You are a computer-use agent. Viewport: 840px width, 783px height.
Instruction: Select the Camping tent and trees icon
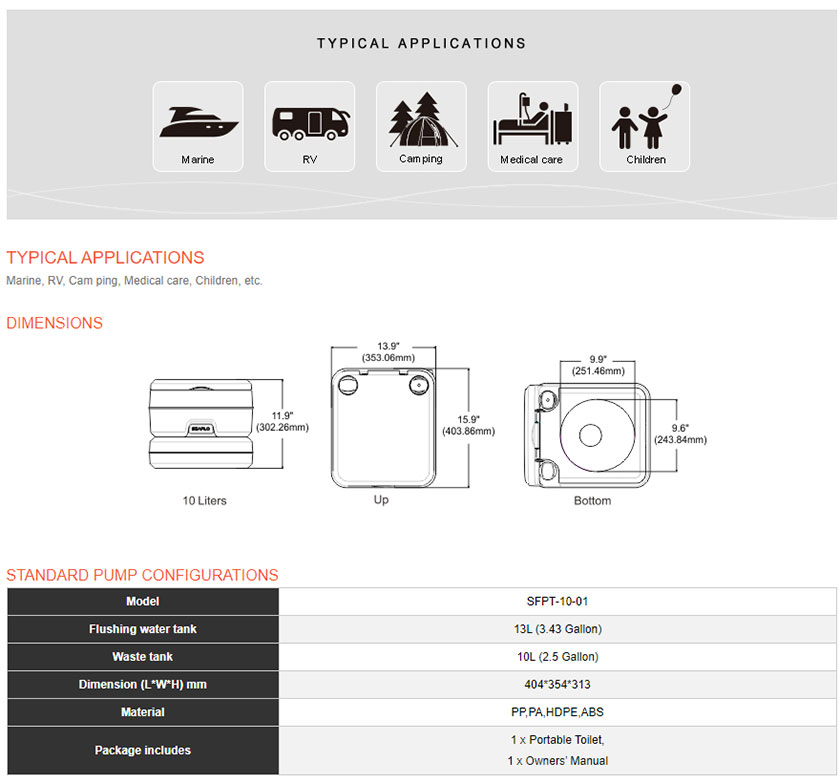pos(421,126)
